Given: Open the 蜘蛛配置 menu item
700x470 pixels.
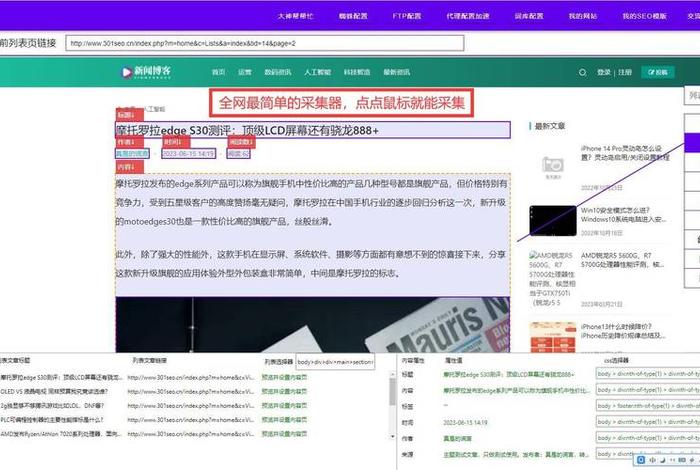Looking at the screenshot, I should click(353, 16).
